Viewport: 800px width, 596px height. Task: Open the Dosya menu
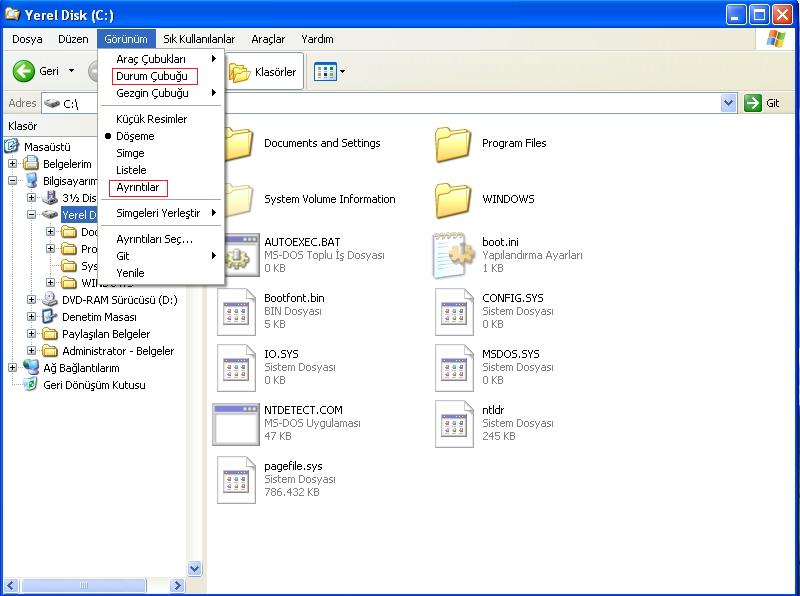pos(27,39)
